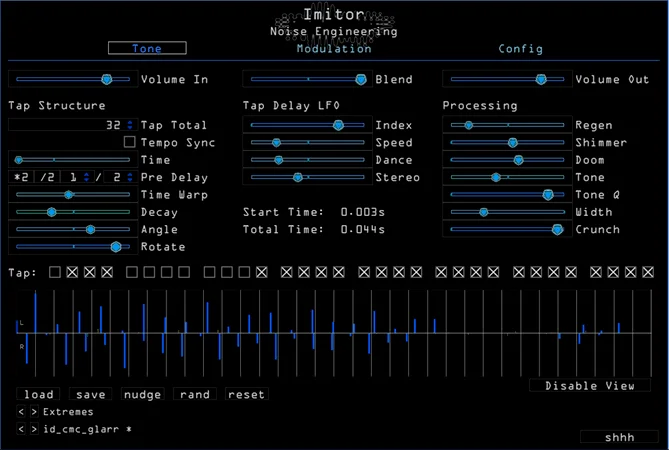Click the Index slider handle
The height and width of the screenshot is (450, 669).
338,125
